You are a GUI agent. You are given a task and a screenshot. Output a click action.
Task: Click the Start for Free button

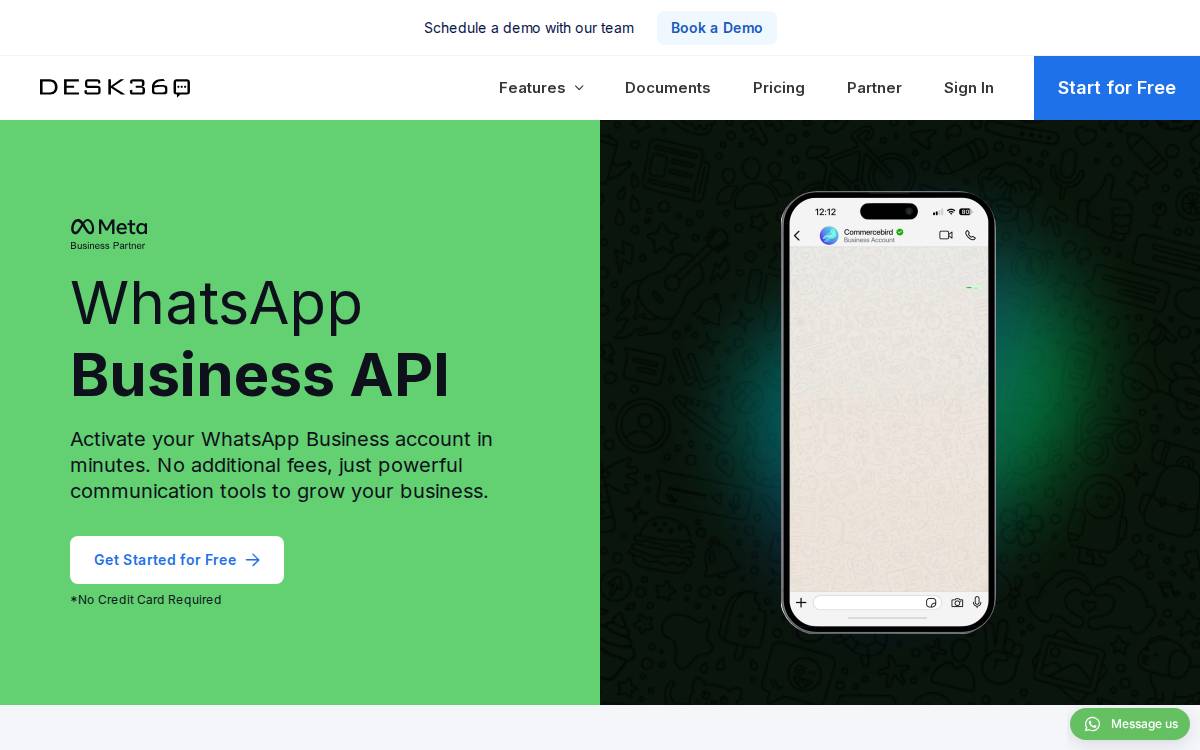click(1117, 88)
